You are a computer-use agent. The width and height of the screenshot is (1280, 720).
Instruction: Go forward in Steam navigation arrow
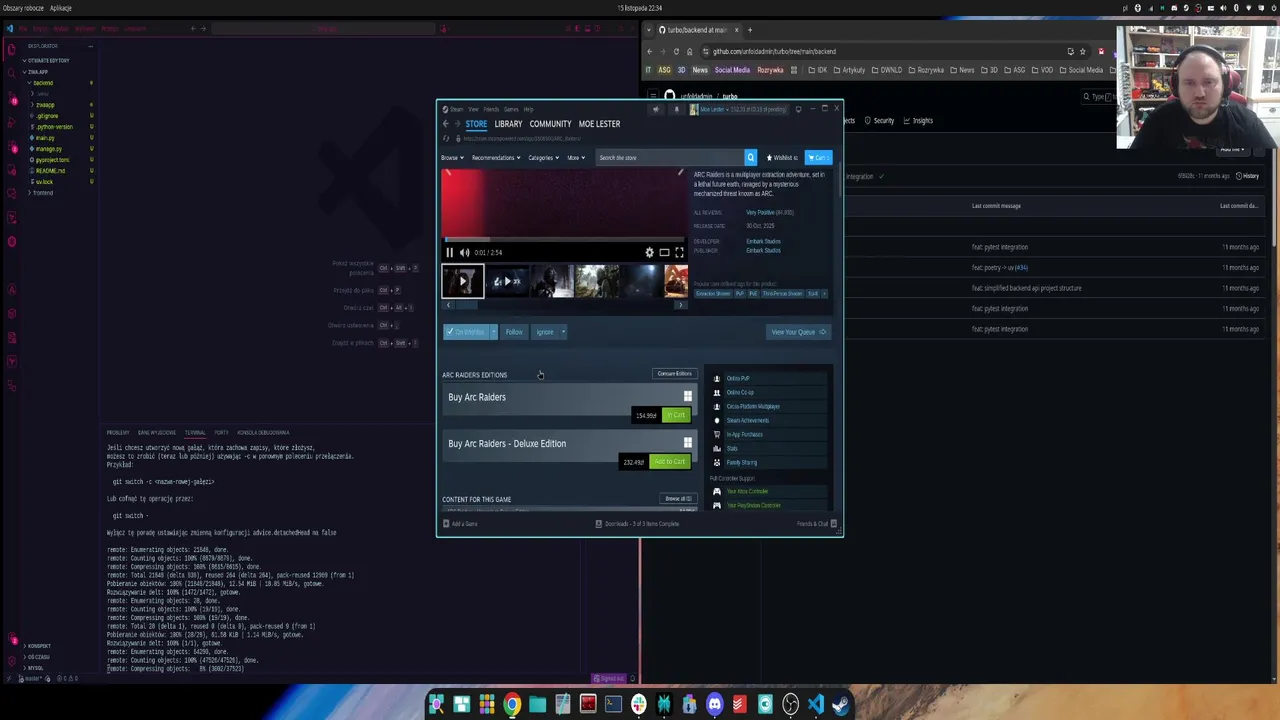coord(458,124)
